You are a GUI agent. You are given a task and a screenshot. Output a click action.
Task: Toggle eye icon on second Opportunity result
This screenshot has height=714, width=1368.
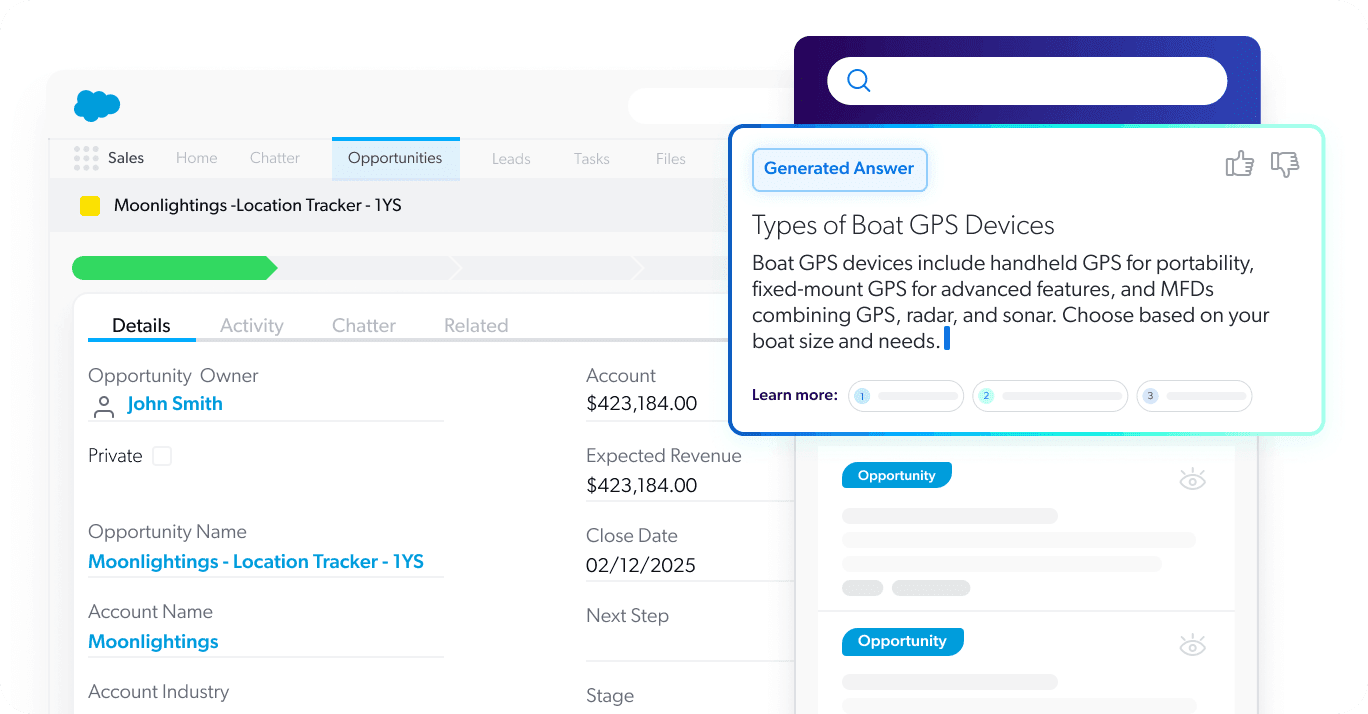(x=1192, y=645)
